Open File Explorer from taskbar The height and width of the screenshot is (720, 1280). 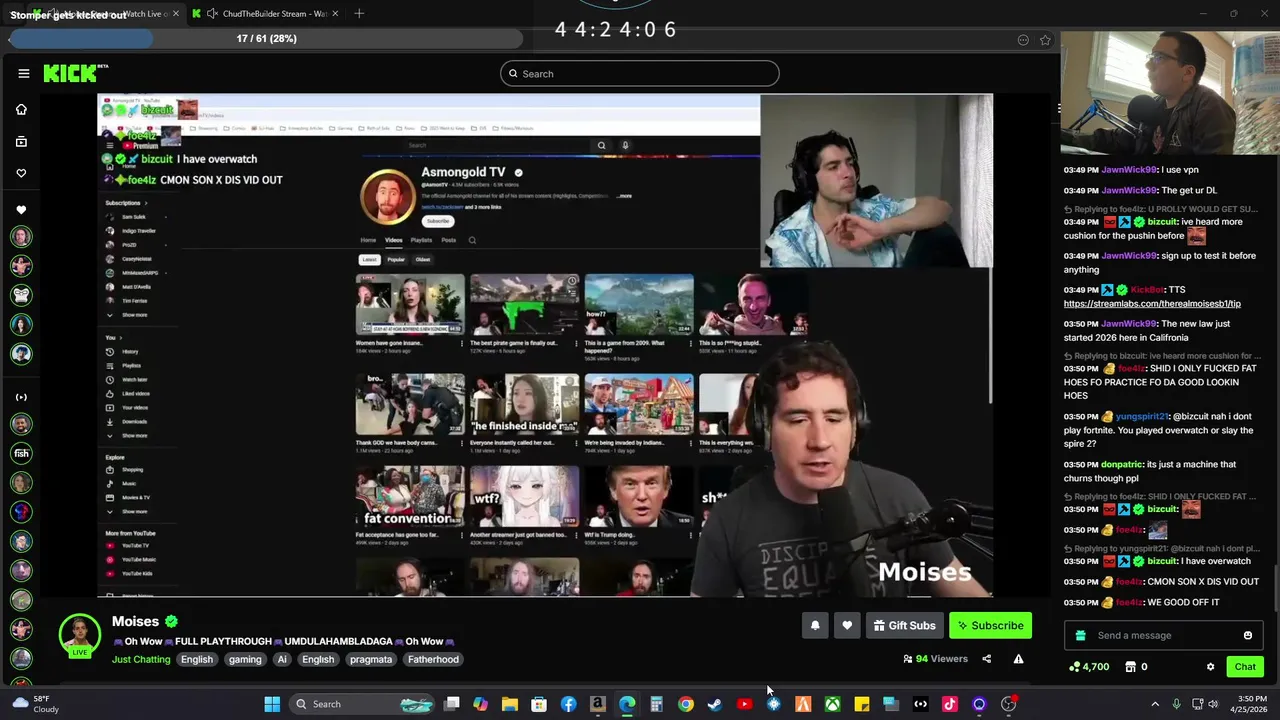(x=510, y=704)
